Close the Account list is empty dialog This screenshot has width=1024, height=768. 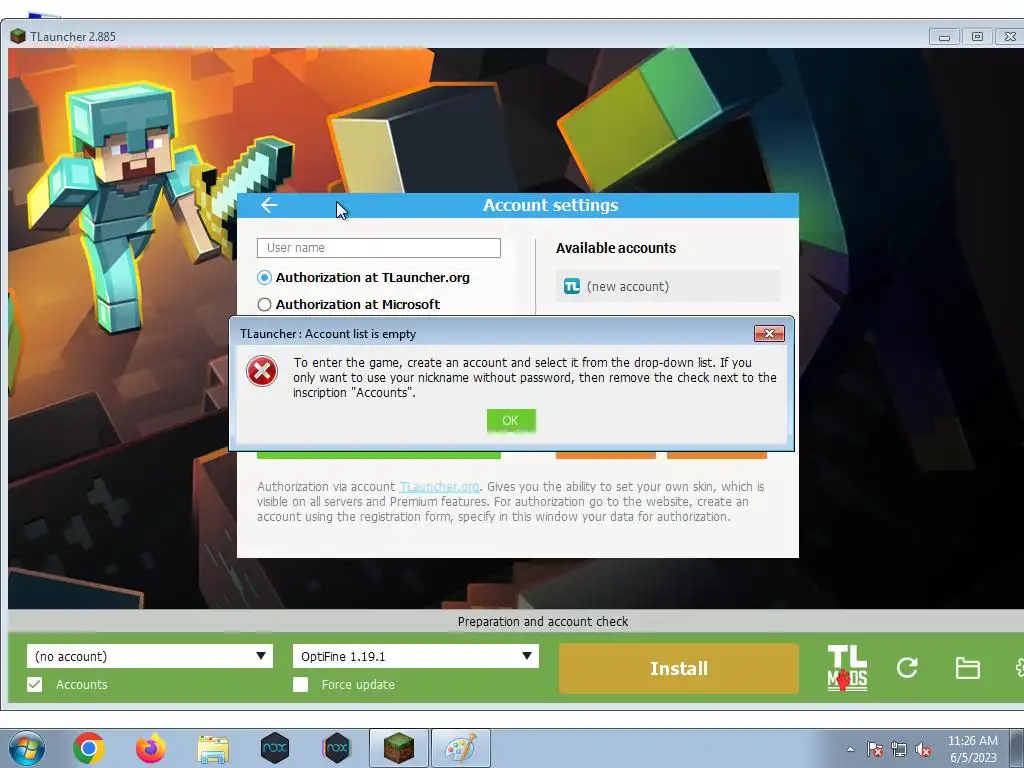tap(769, 334)
